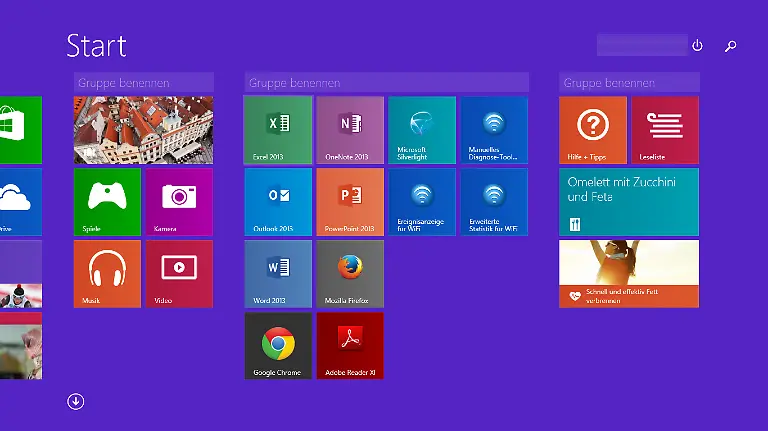Open Schnell und effektiv Fett verbrennen tile

629,274
